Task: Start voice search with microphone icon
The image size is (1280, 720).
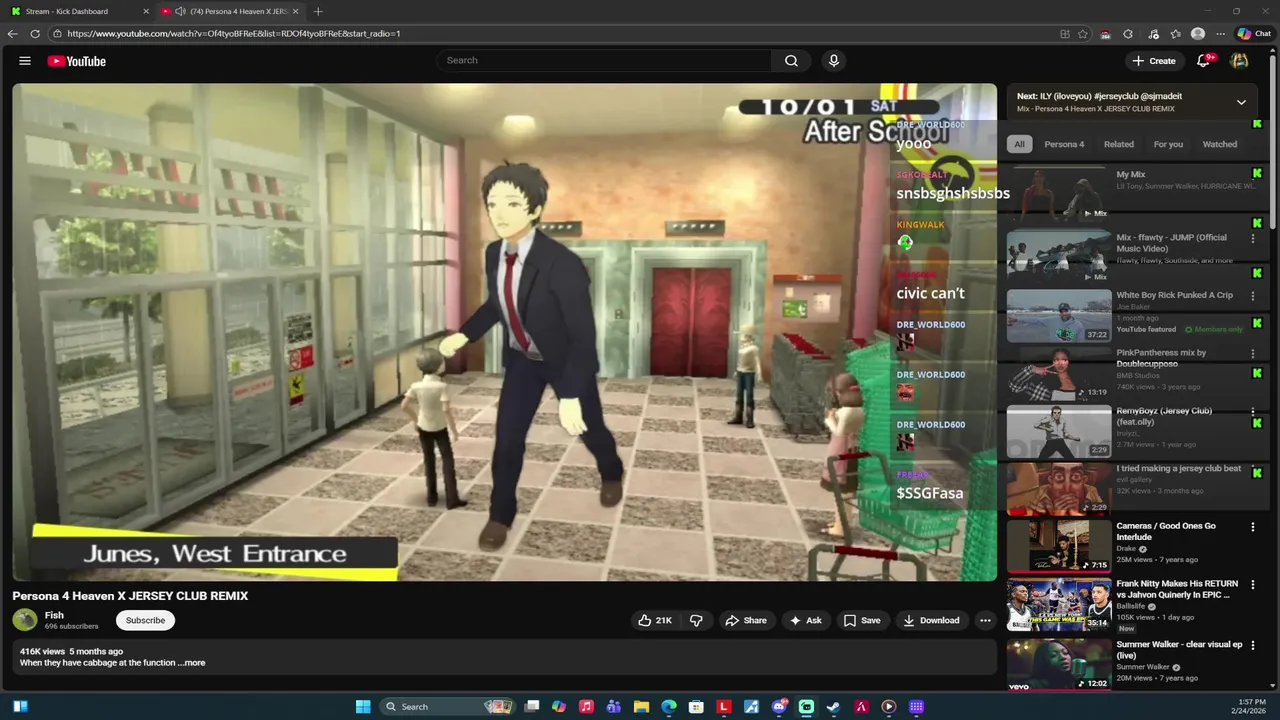Action: pos(834,61)
